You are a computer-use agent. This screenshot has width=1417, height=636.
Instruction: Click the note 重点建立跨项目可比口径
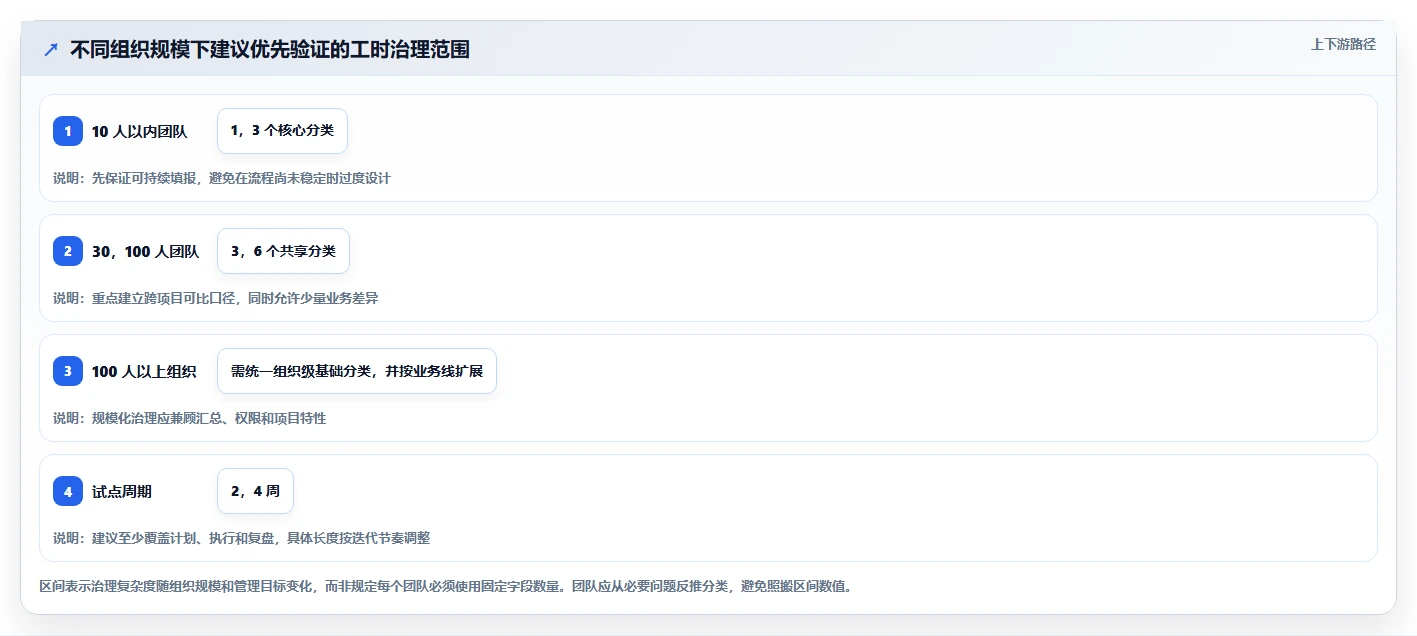tap(216, 298)
